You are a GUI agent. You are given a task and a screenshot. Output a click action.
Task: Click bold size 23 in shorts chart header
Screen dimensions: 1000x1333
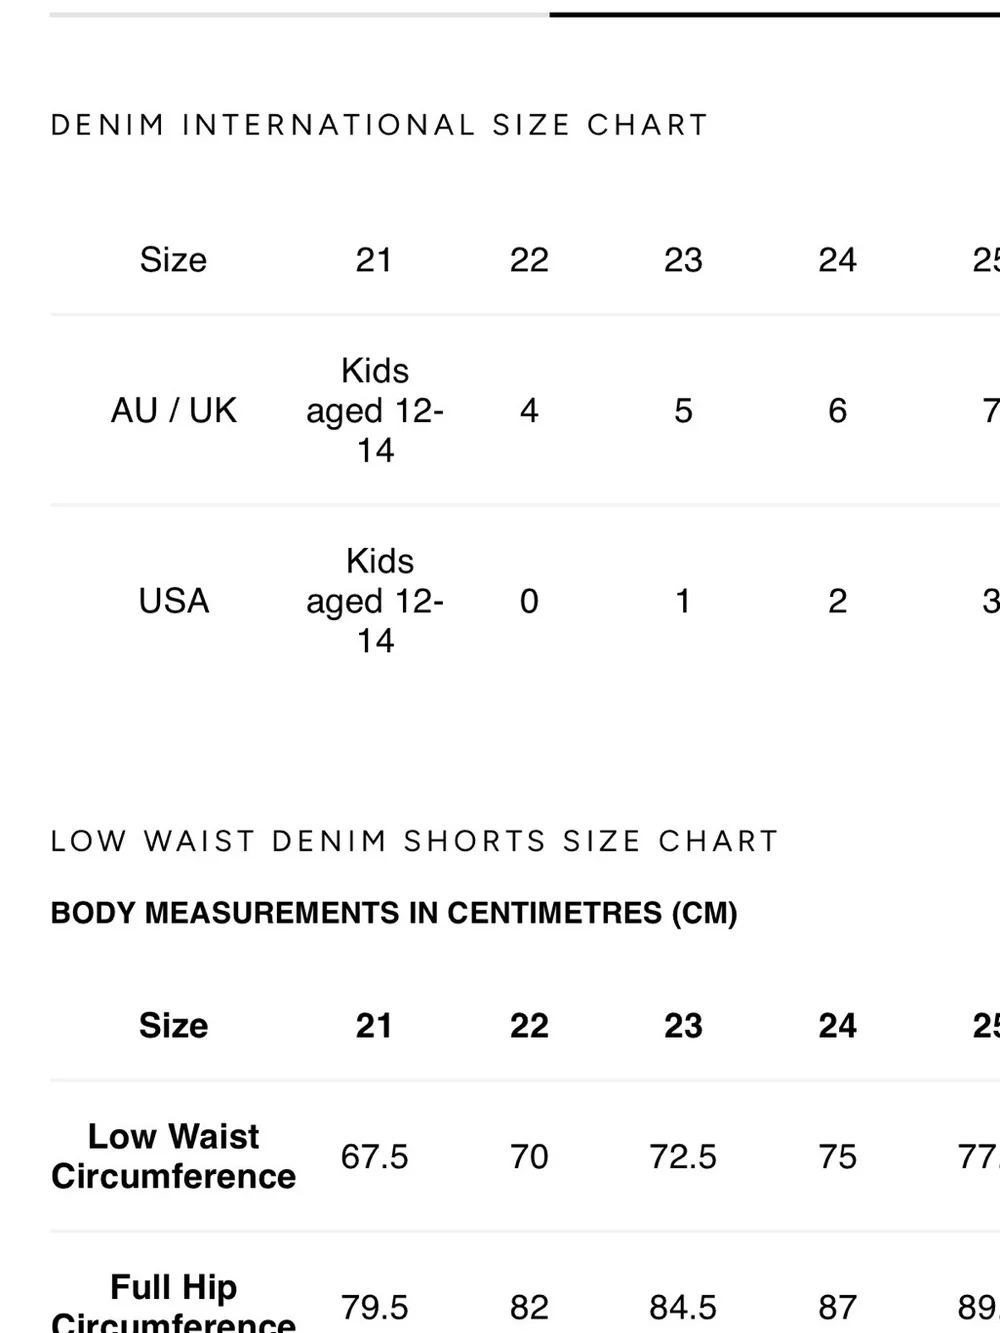tap(683, 1026)
